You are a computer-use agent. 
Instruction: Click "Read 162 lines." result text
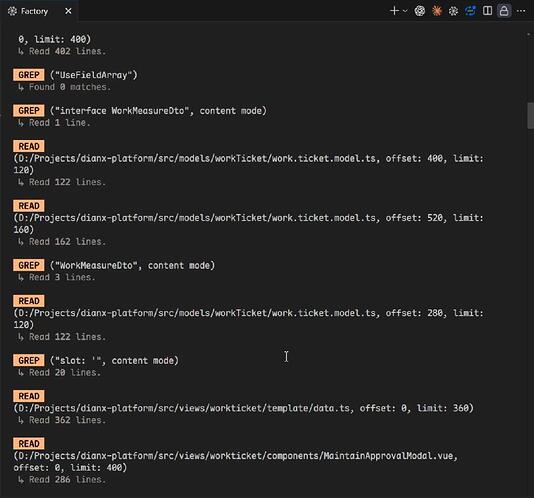pos(67,242)
